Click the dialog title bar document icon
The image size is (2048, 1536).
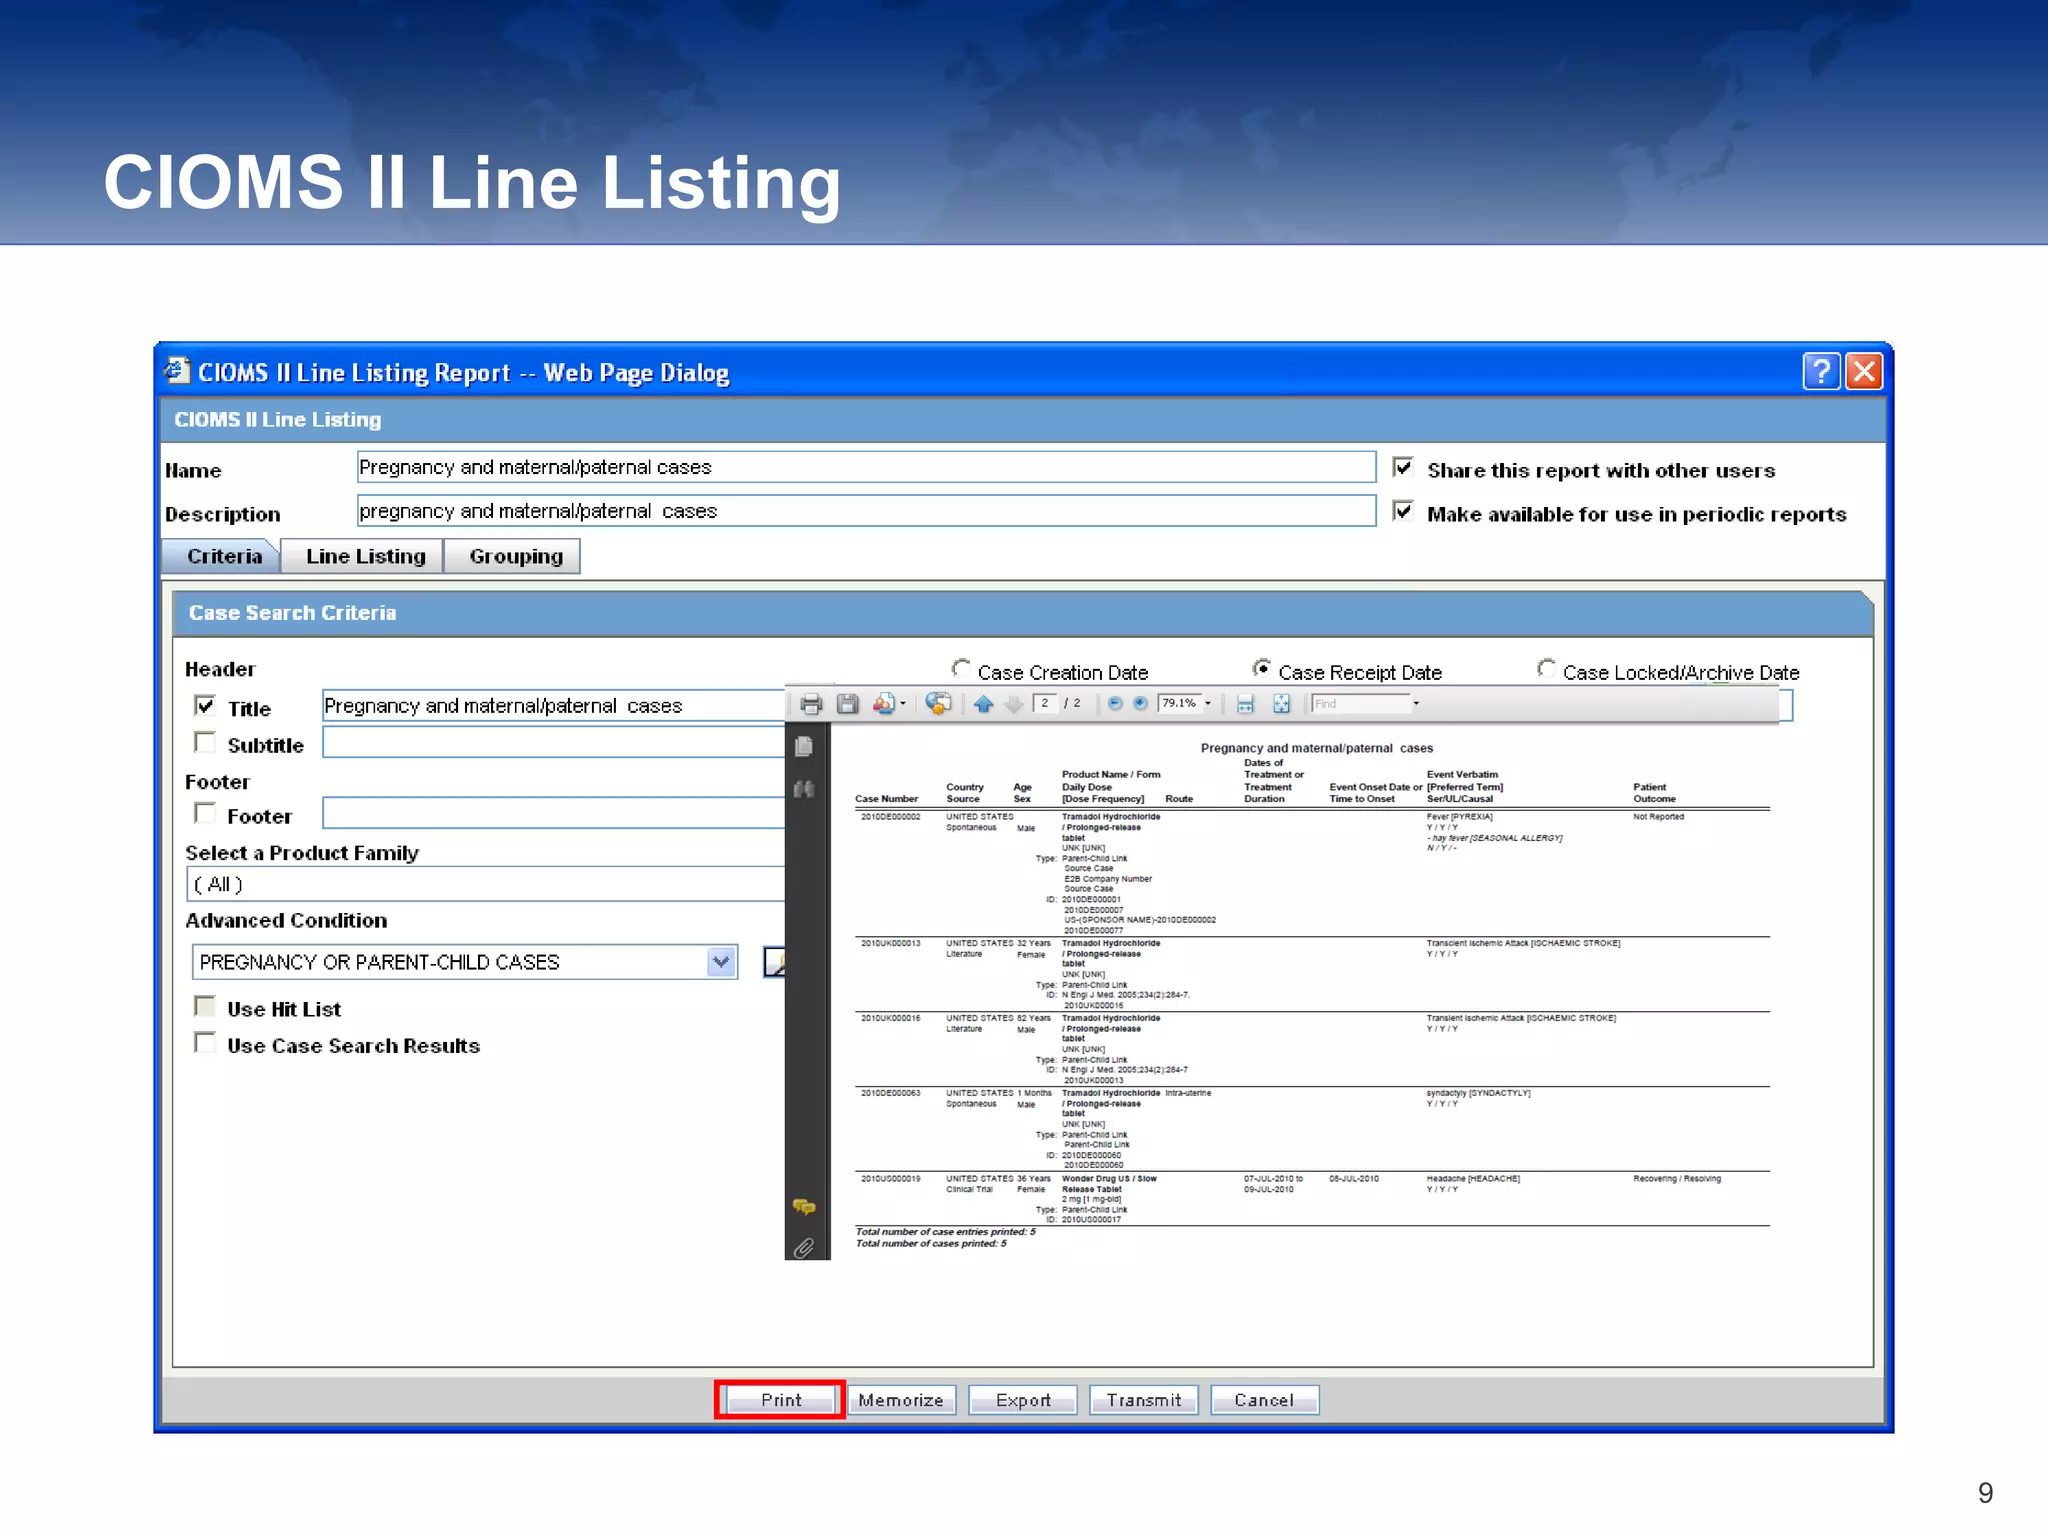177,370
